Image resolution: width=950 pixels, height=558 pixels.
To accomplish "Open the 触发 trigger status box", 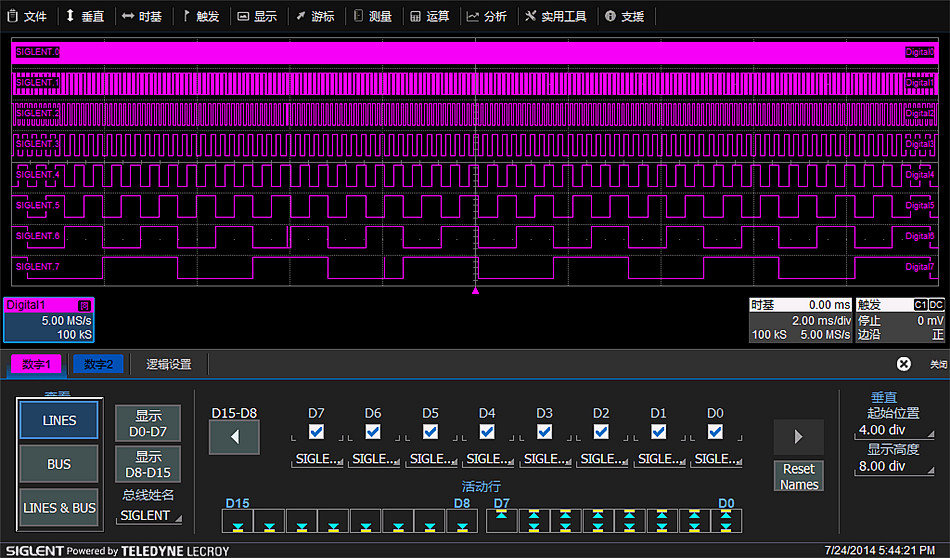I will coord(900,320).
